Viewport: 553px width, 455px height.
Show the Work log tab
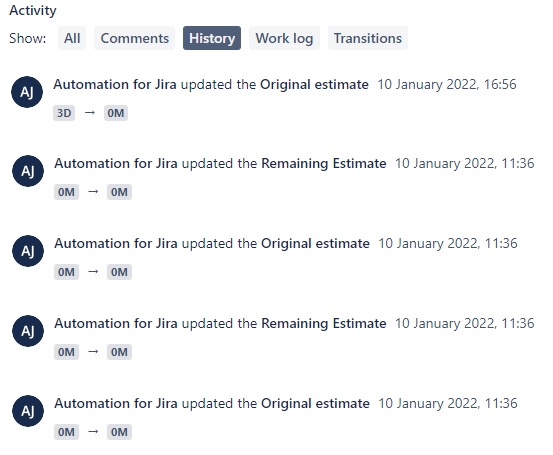click(284, 38)
